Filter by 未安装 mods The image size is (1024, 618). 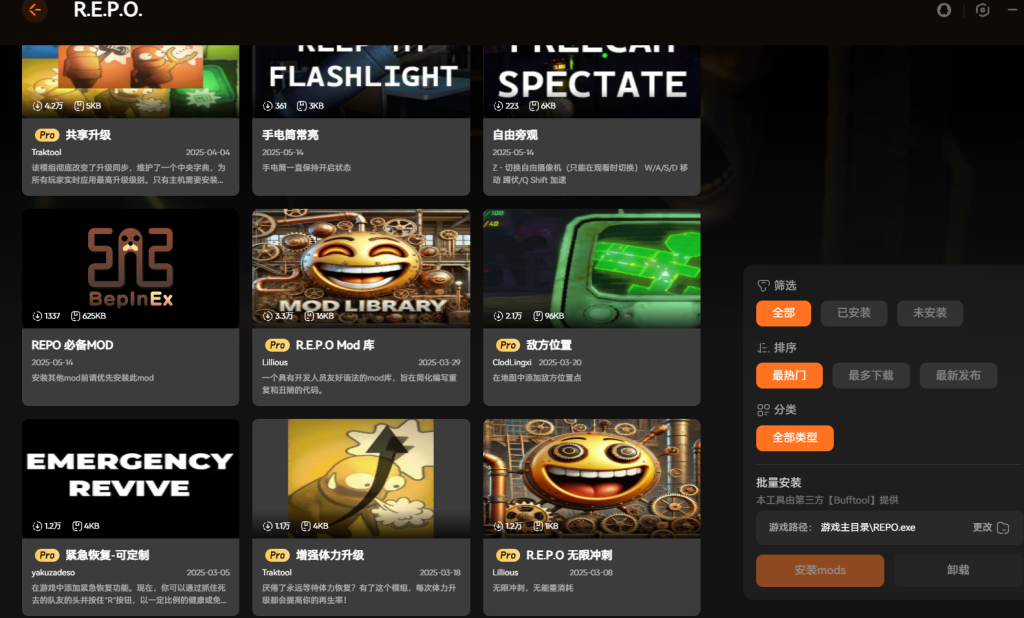click(930, 313)
